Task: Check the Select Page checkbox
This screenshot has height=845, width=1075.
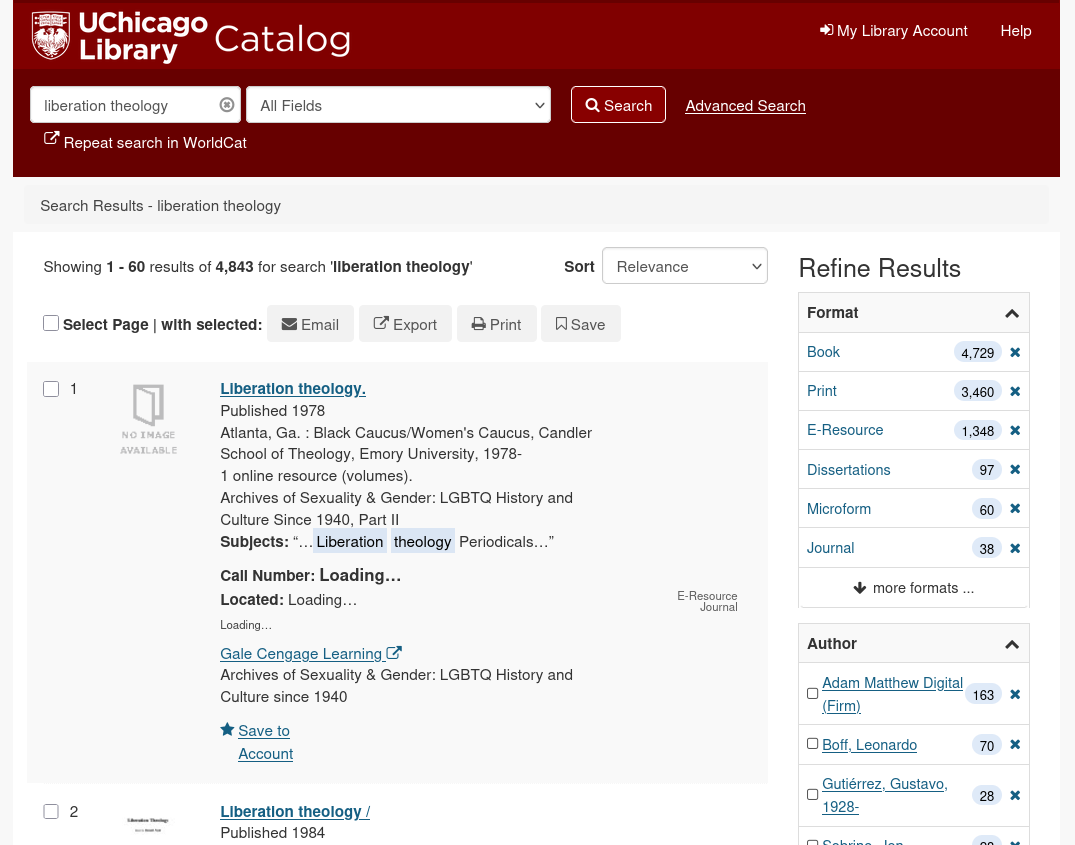Action: [51, 322]
